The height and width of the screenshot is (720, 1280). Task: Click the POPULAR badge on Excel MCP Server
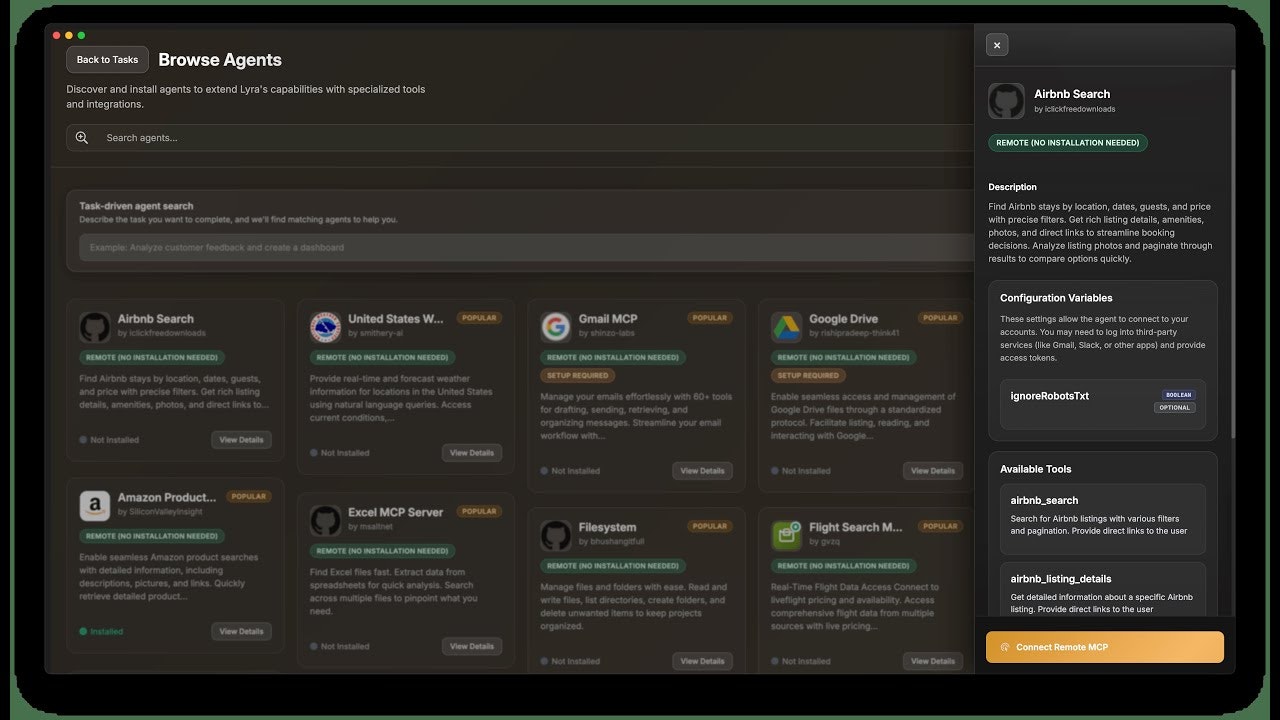click(x=479, y=511)
